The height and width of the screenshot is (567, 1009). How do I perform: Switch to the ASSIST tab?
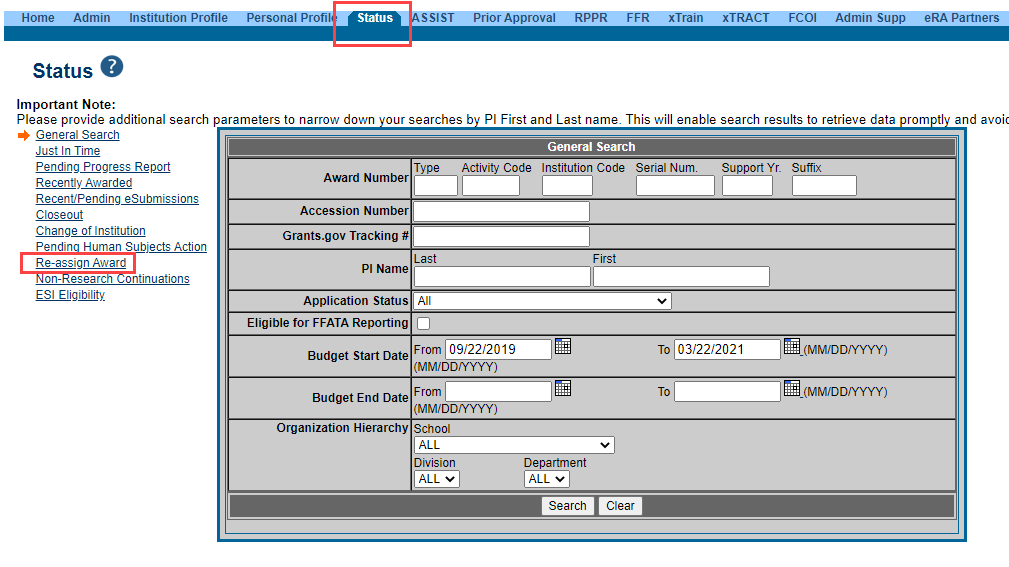432,18
